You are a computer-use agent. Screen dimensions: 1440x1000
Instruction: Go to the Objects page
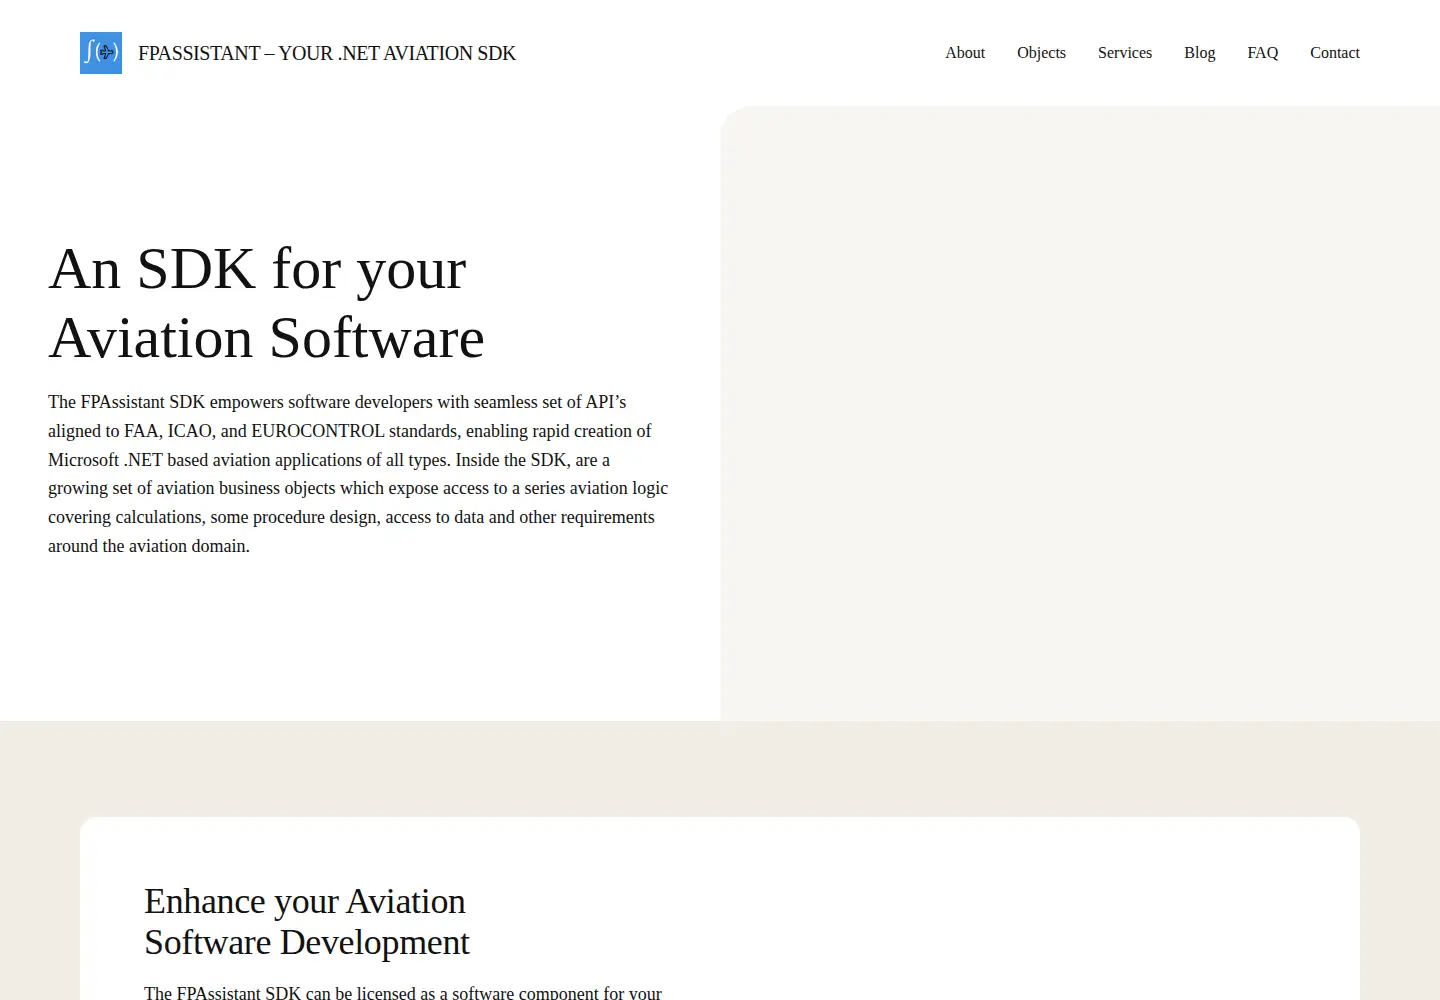pos(1041,53)
